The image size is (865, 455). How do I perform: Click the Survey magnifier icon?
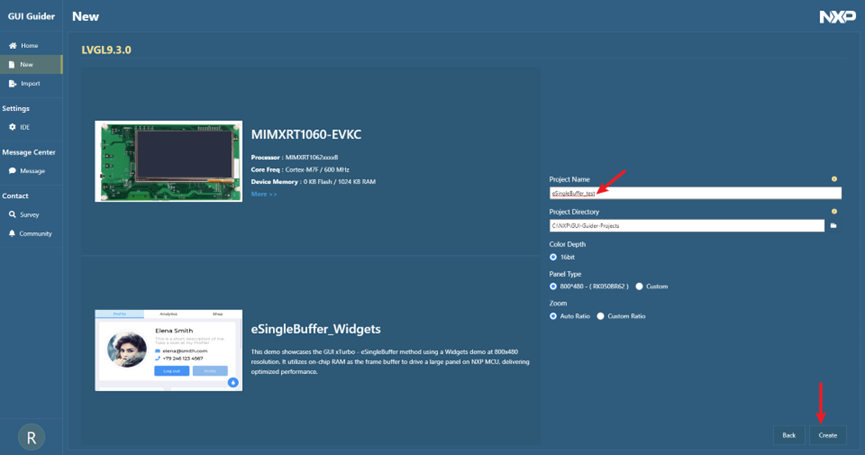tap(12, 215)
